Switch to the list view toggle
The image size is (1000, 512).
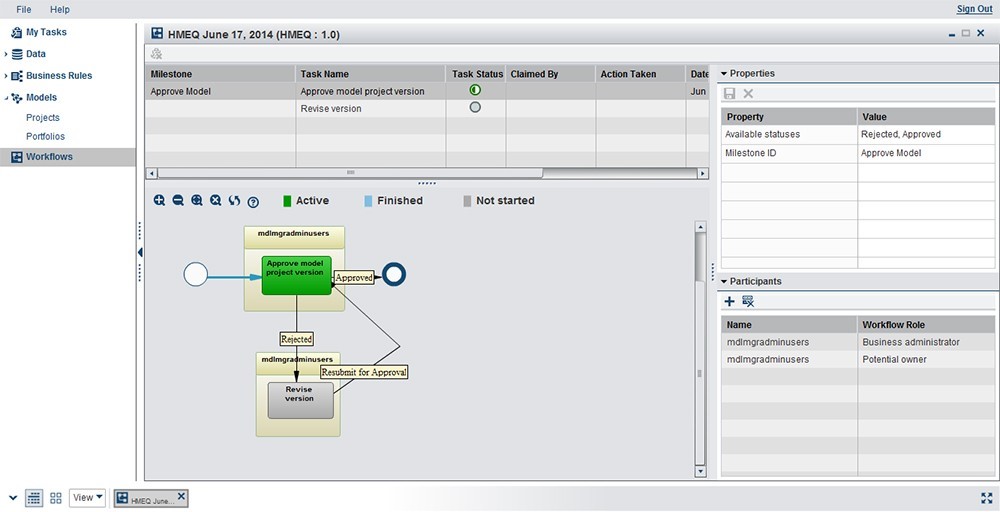[x=33, y=497]
